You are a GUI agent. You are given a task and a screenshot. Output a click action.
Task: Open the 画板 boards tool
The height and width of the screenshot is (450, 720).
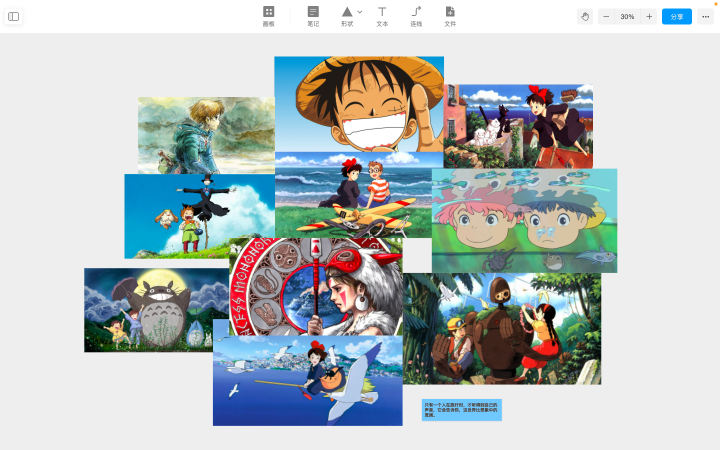269,17
